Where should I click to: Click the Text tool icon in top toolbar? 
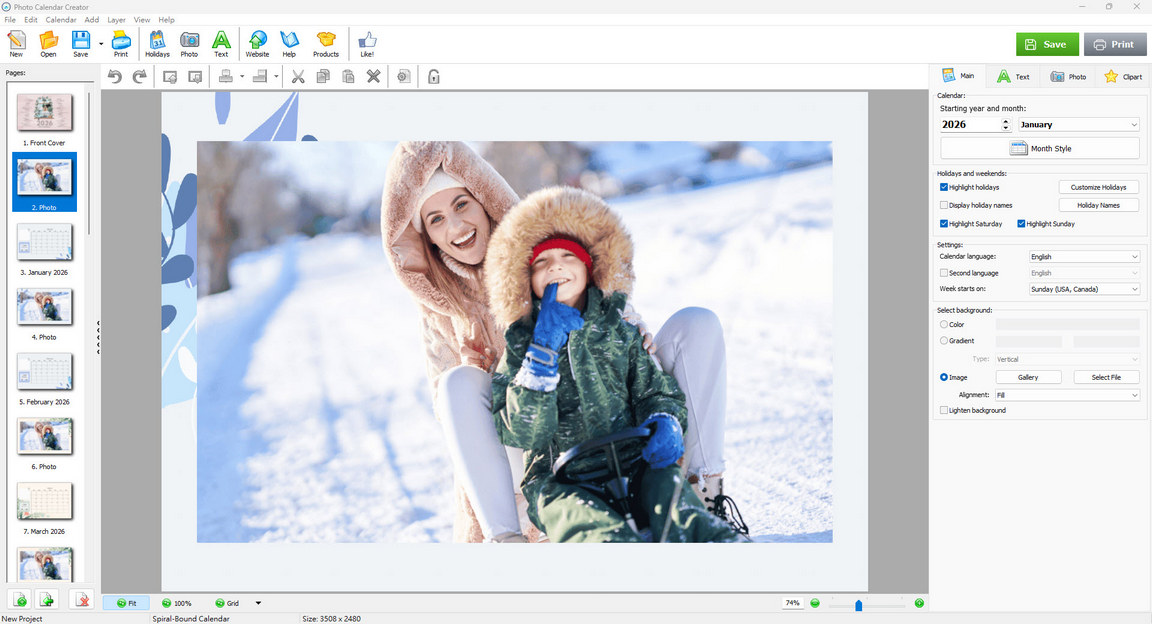pyautogui.click(x=221, y=43)
